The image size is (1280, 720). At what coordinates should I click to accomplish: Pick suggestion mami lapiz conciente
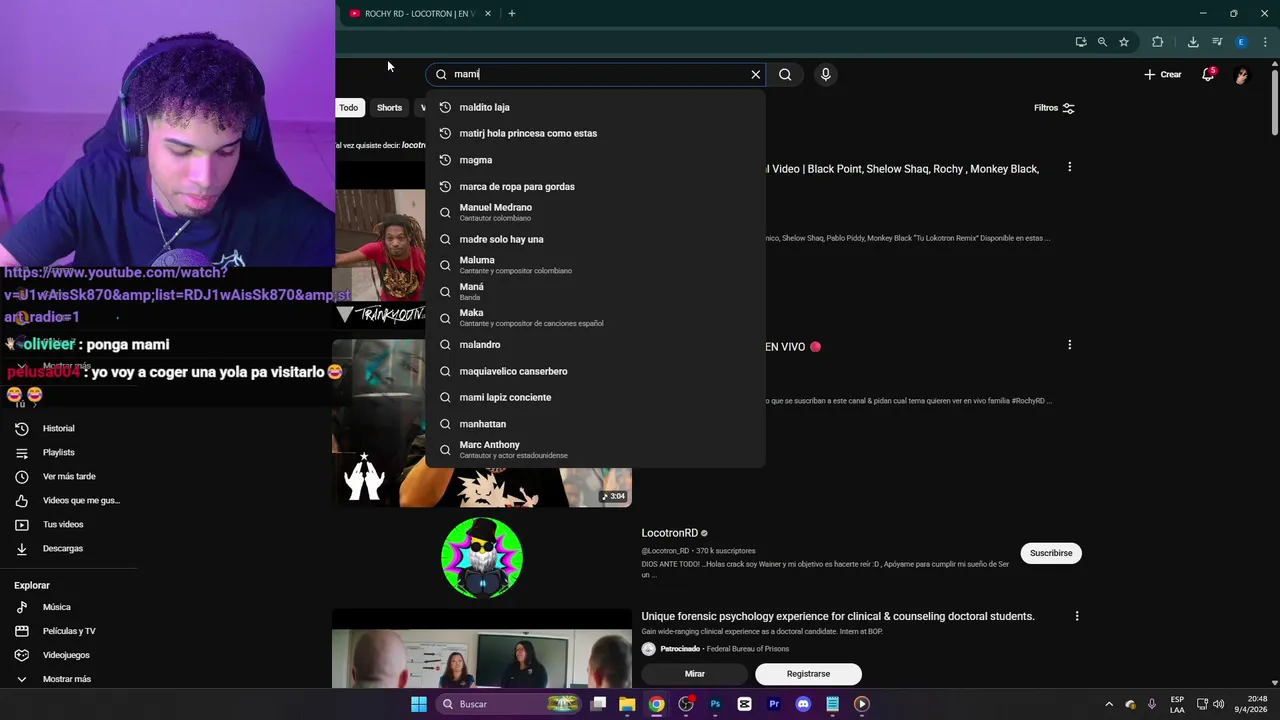tap(595, 397)
